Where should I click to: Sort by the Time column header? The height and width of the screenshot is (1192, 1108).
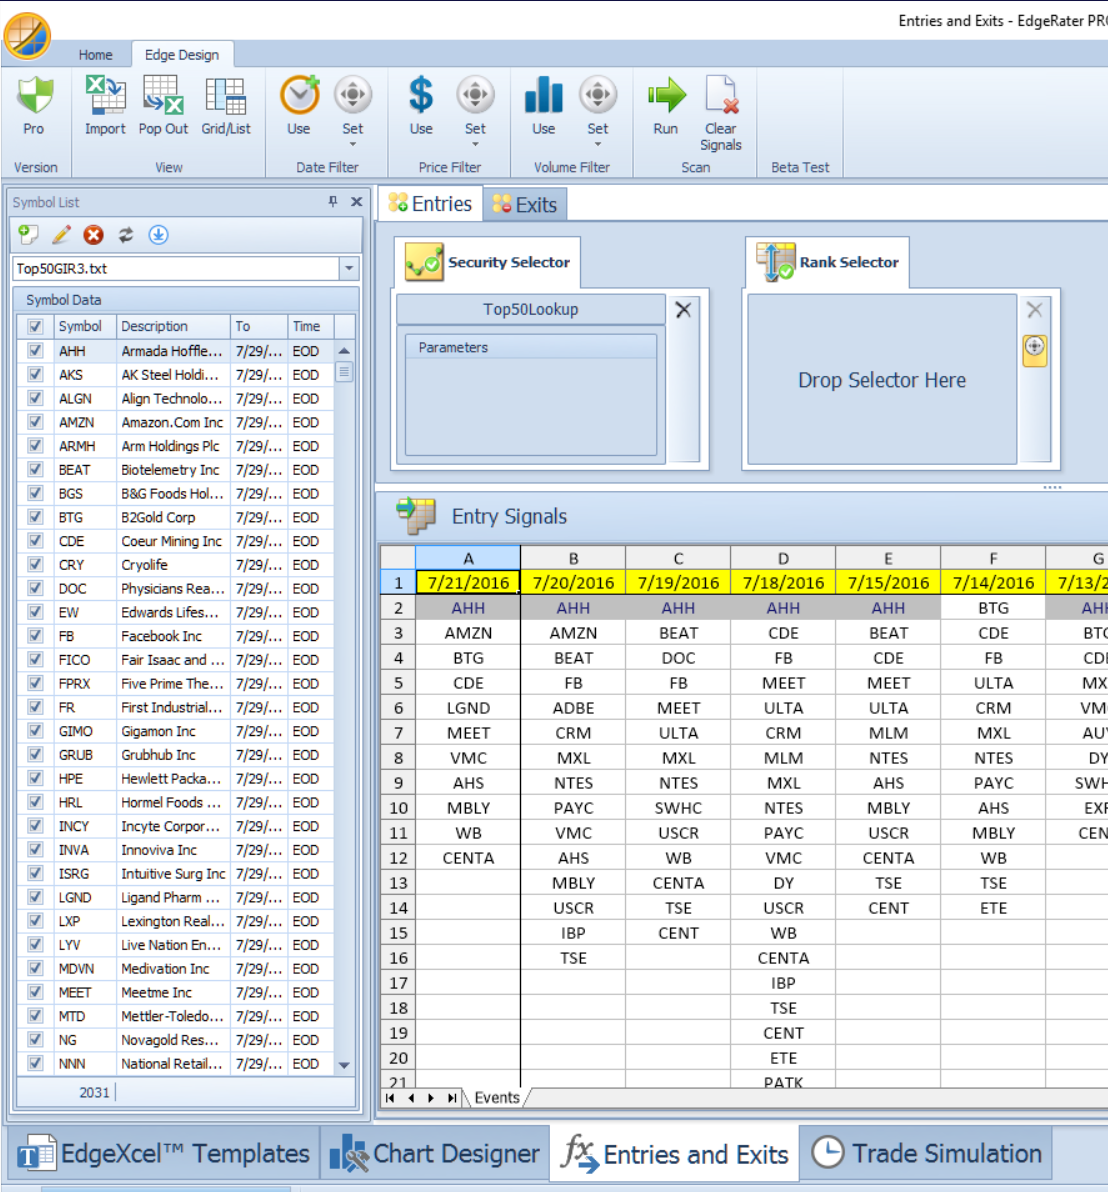click(310, 326)
